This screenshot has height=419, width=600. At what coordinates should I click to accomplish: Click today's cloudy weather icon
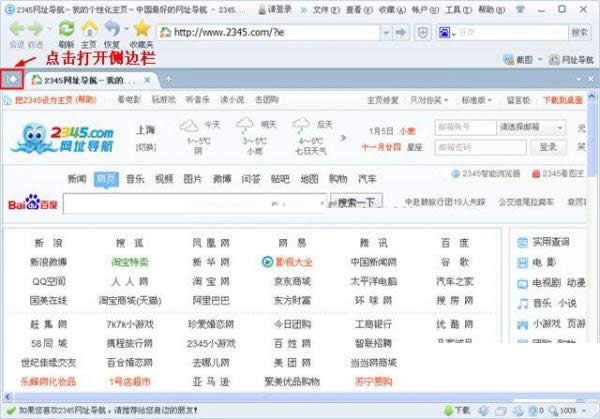click(189, 126)
